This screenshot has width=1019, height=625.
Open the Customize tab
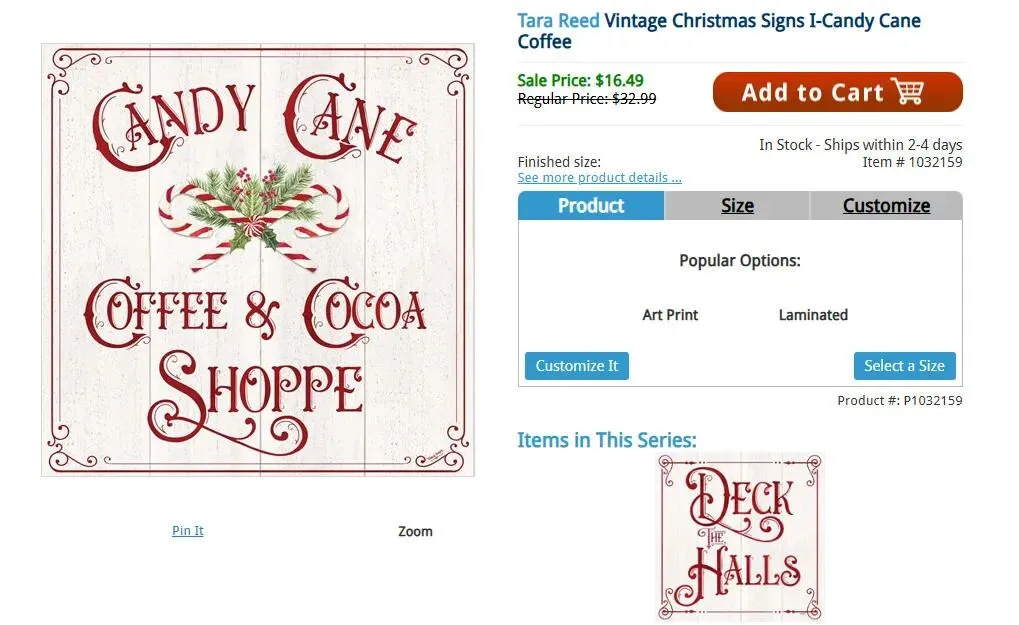coord(886,206)
